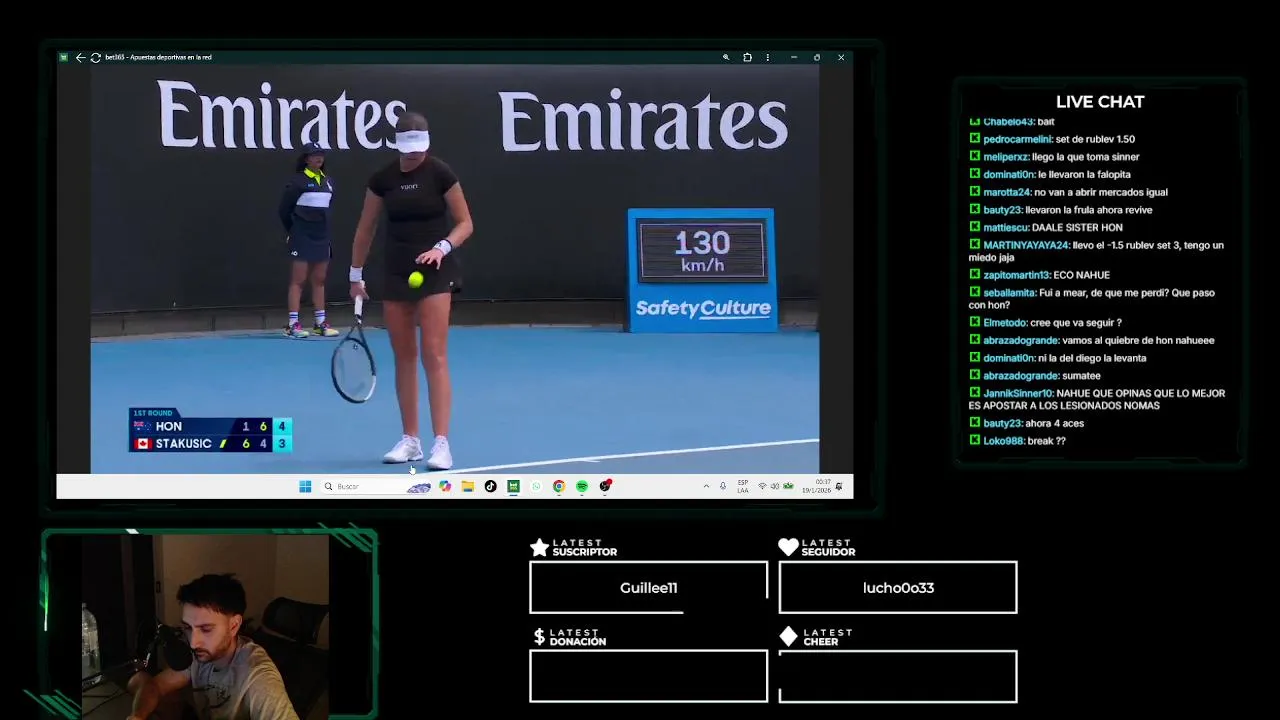The height and width of the screenshot is (720, 1280).
Task: Open the extensions puzzle icon in title bar
Action: (x=747, y=57)
